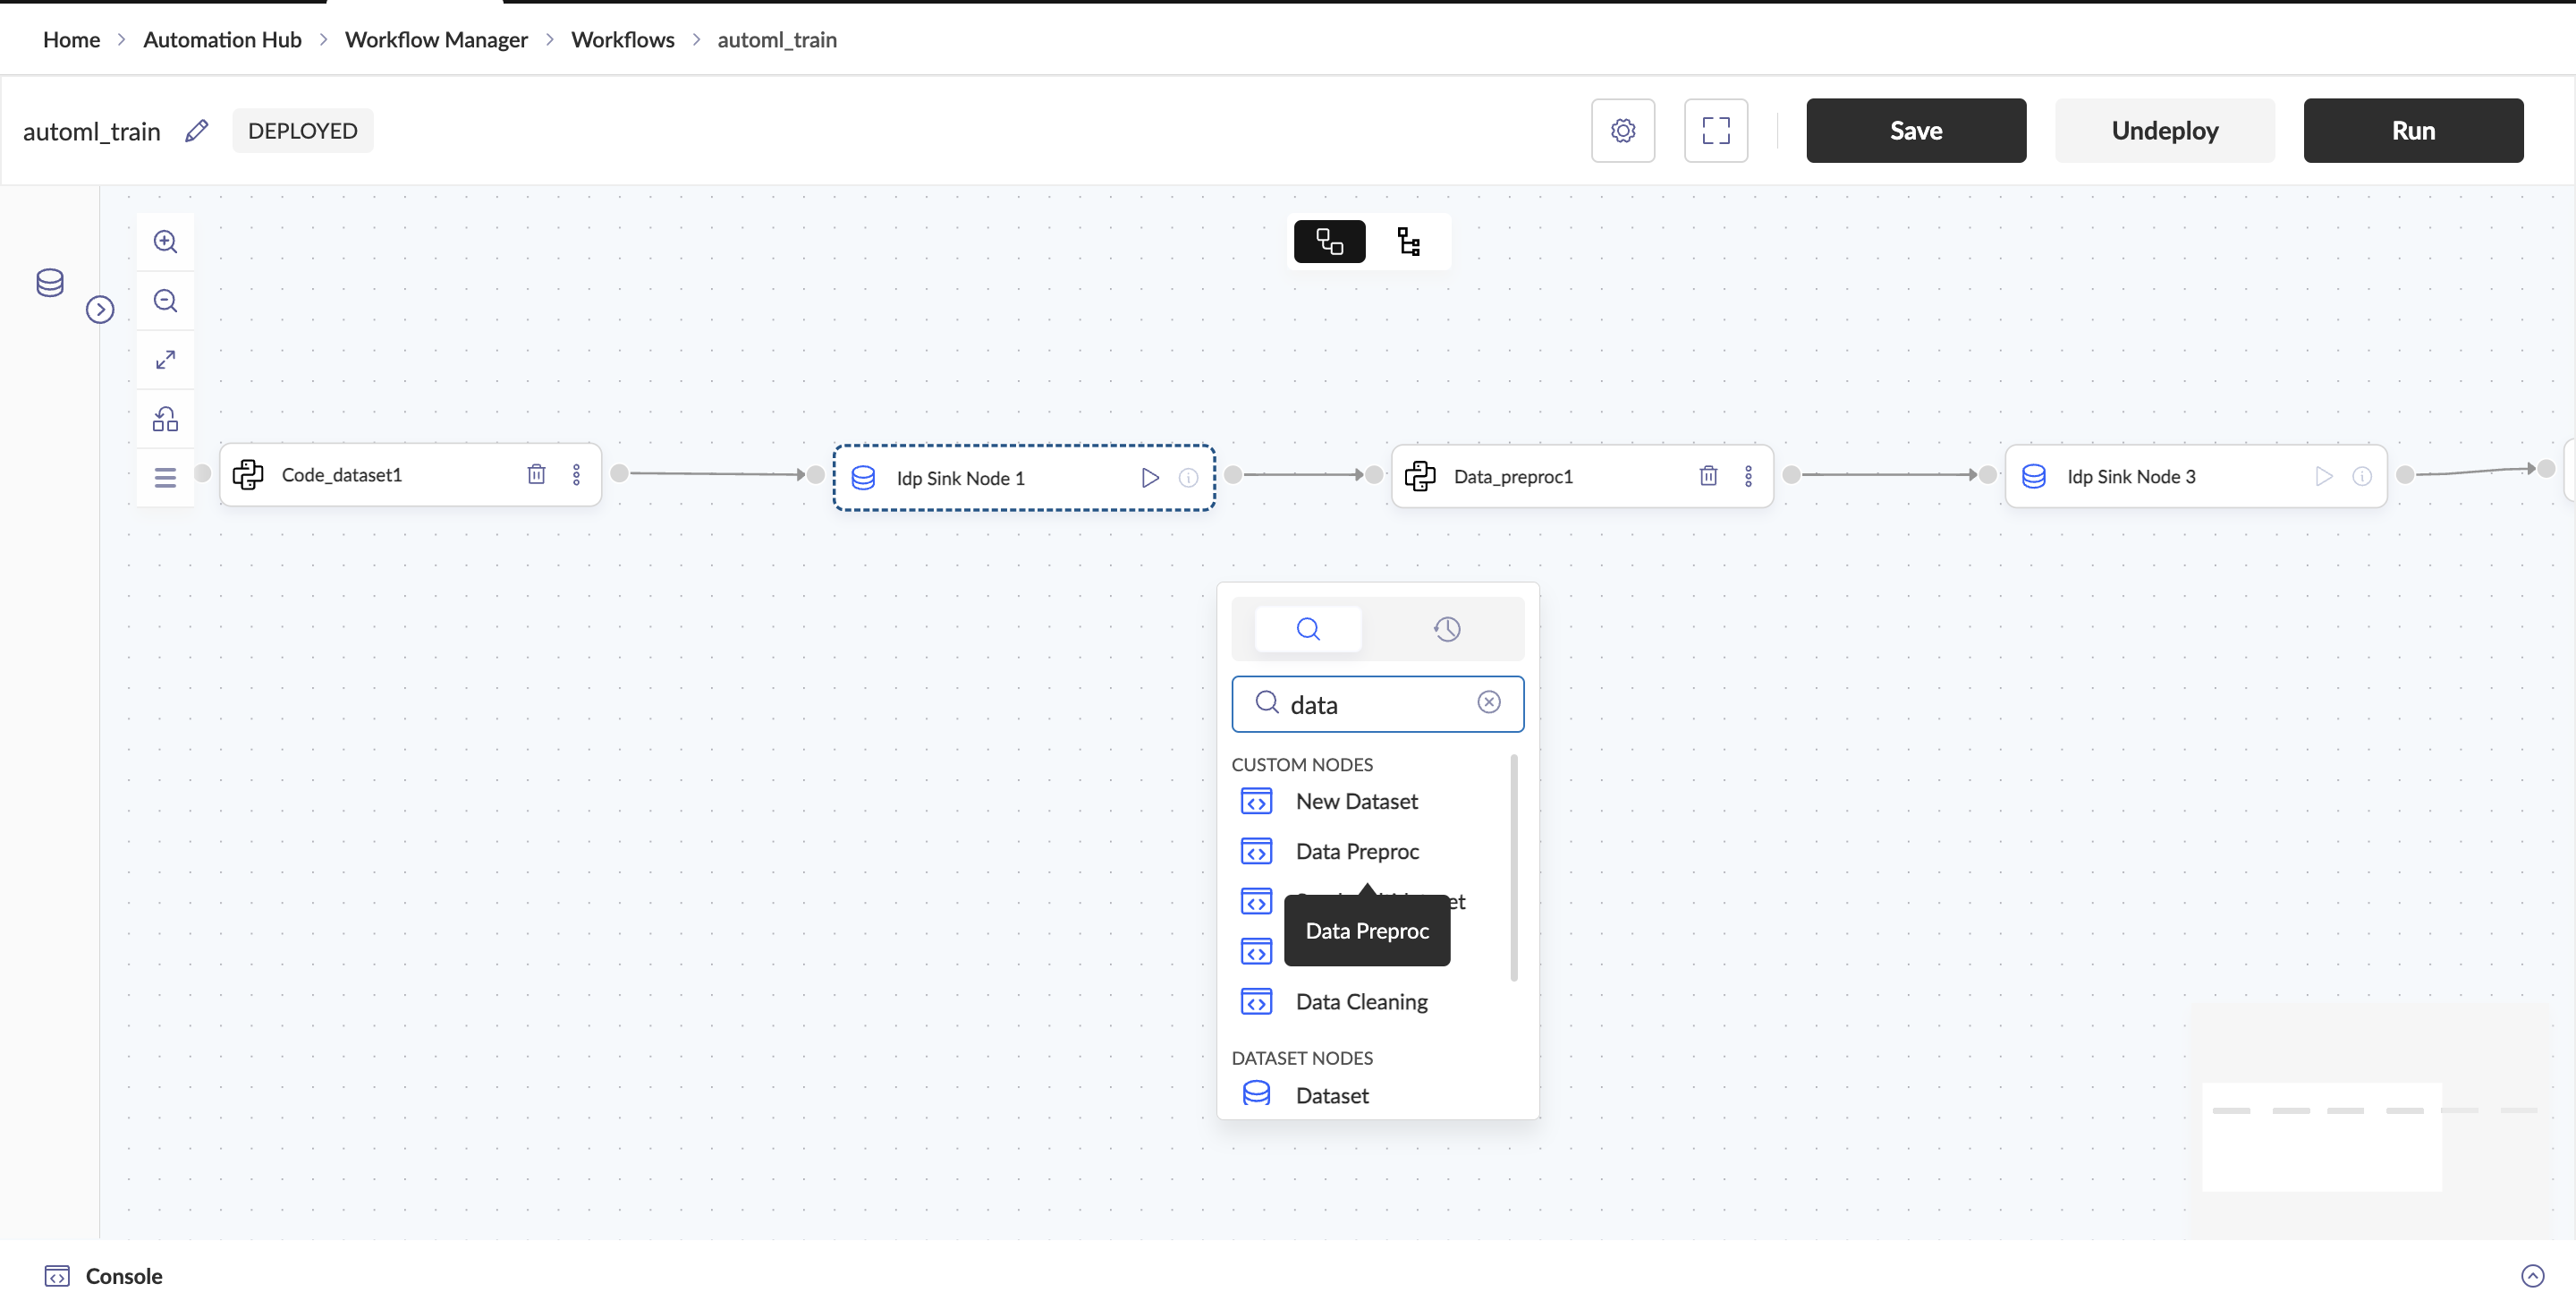
Task: Click the zoom out canvas icon
Action: pyautogui.click(x=165, y=301)
